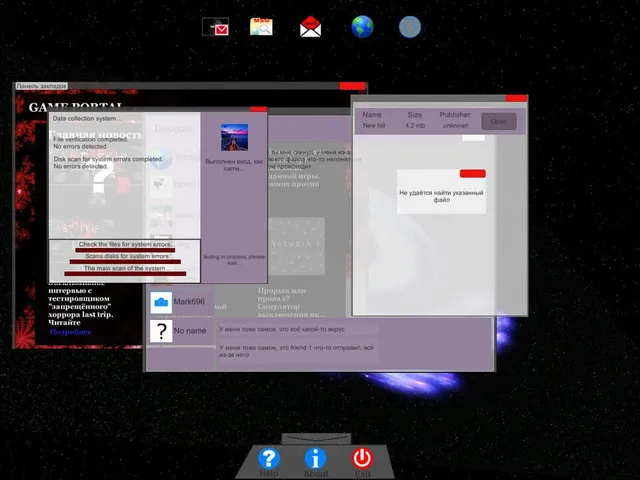Click the GAME PORTAL page title
The image size is (640, 480).
point(76,107)
